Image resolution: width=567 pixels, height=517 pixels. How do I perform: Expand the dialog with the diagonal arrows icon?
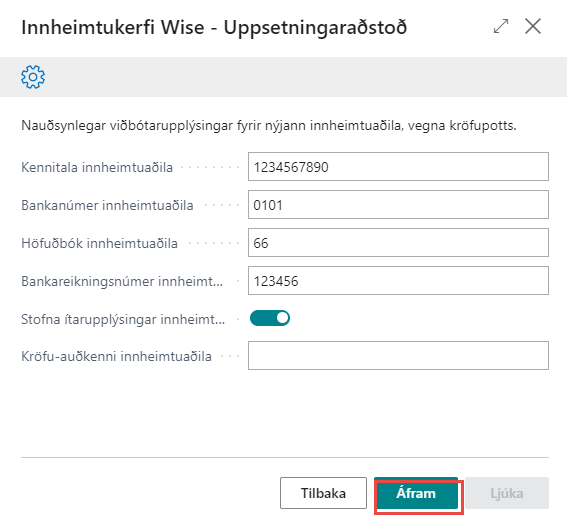coord(501,26)
